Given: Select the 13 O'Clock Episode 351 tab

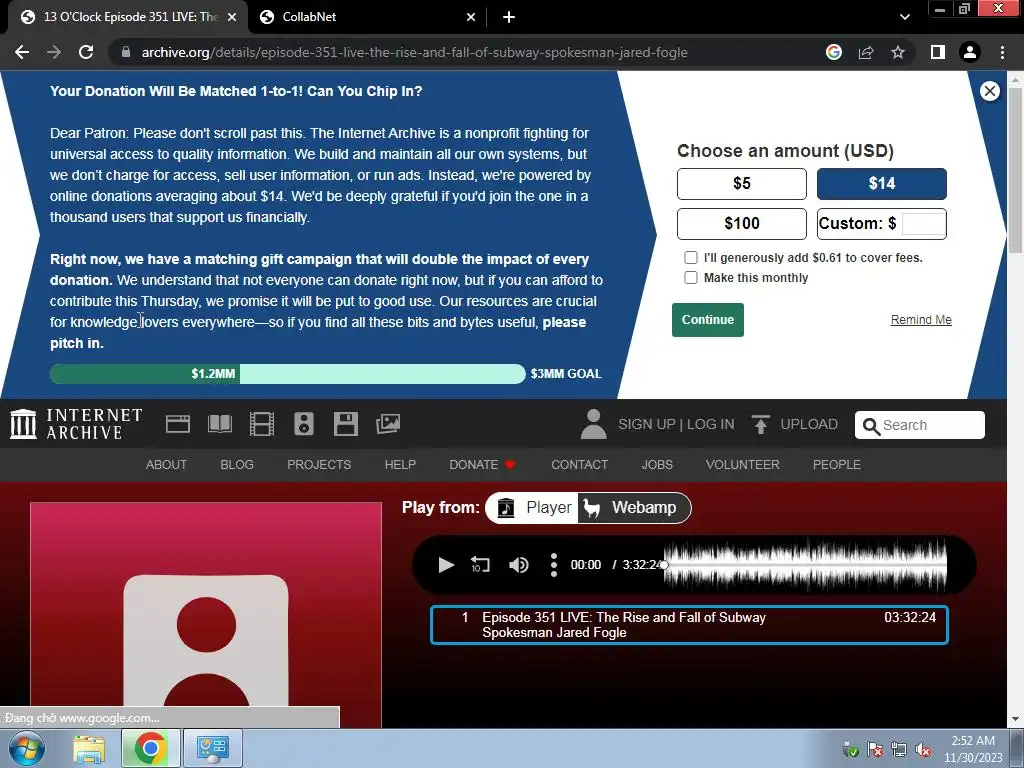Looking at the screenshot, I should click(x=128, y=17).
